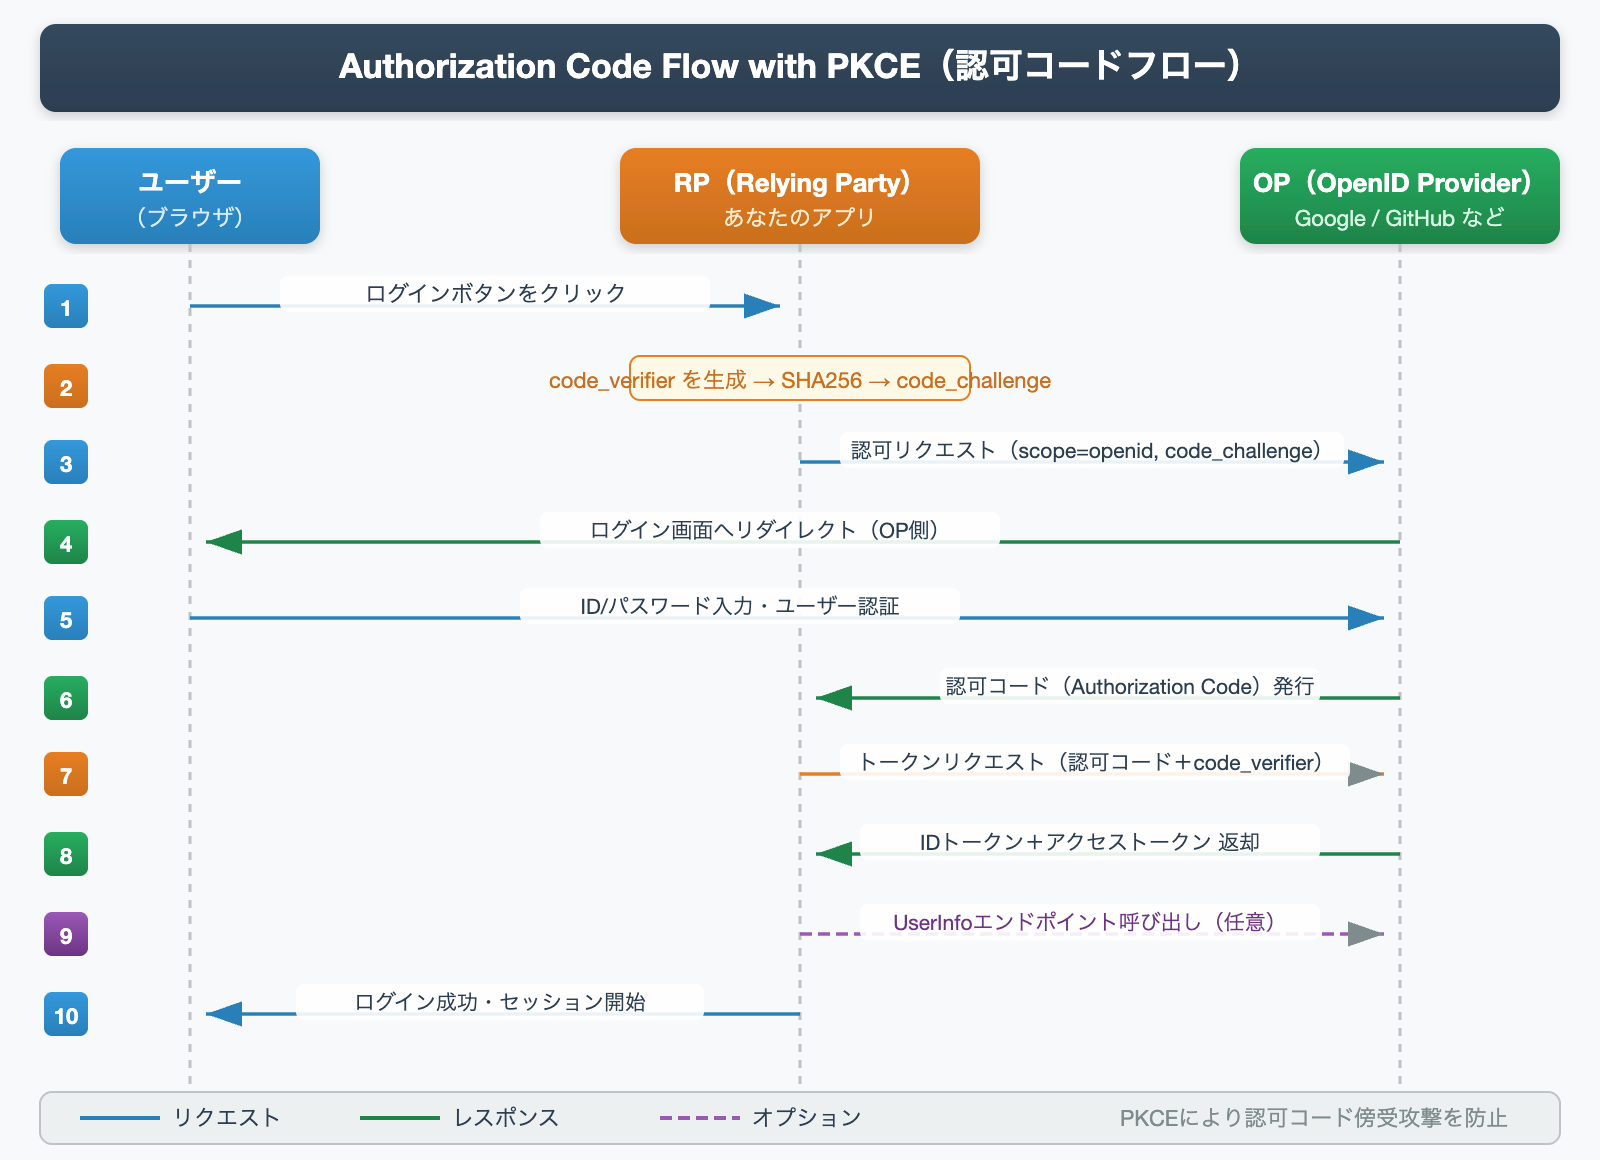
Task: Select the step 10 number badge
Action: pyautogui.click(x=65, y=1015)
